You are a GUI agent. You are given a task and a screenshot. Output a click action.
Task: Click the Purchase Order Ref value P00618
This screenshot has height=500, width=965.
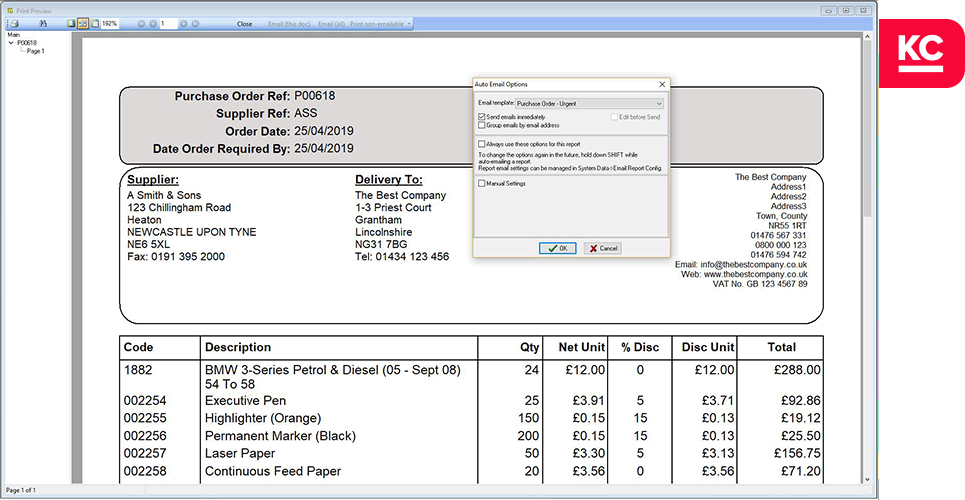coord(314,96)
